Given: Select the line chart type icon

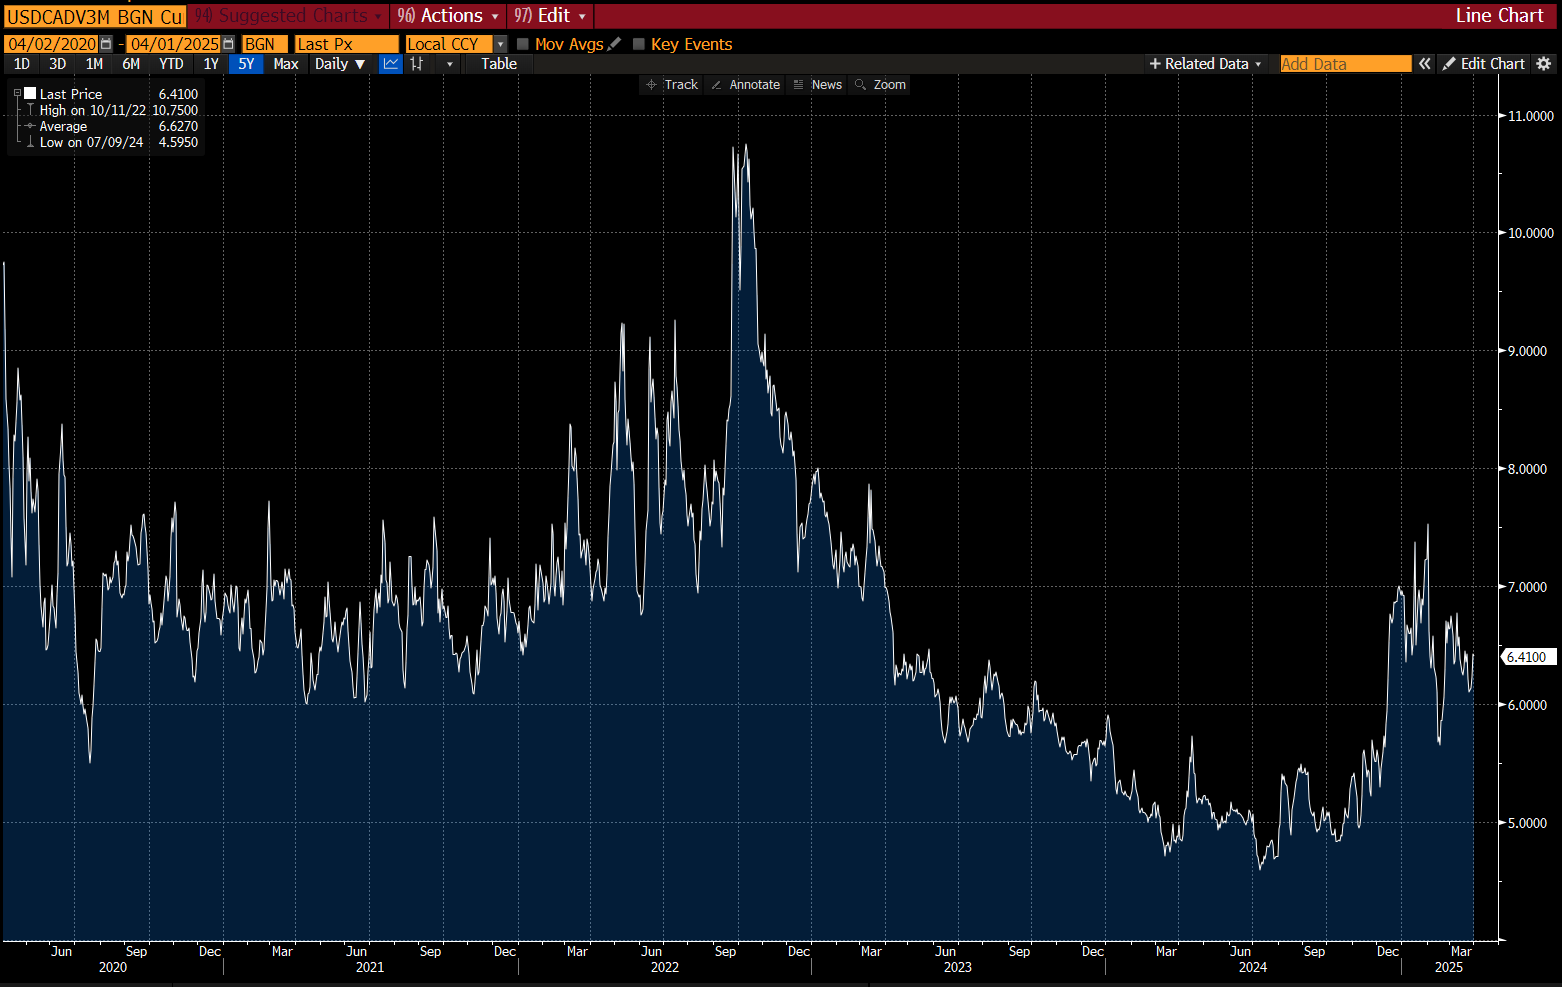Looking at the screenshot, I should tap(391, 64).
